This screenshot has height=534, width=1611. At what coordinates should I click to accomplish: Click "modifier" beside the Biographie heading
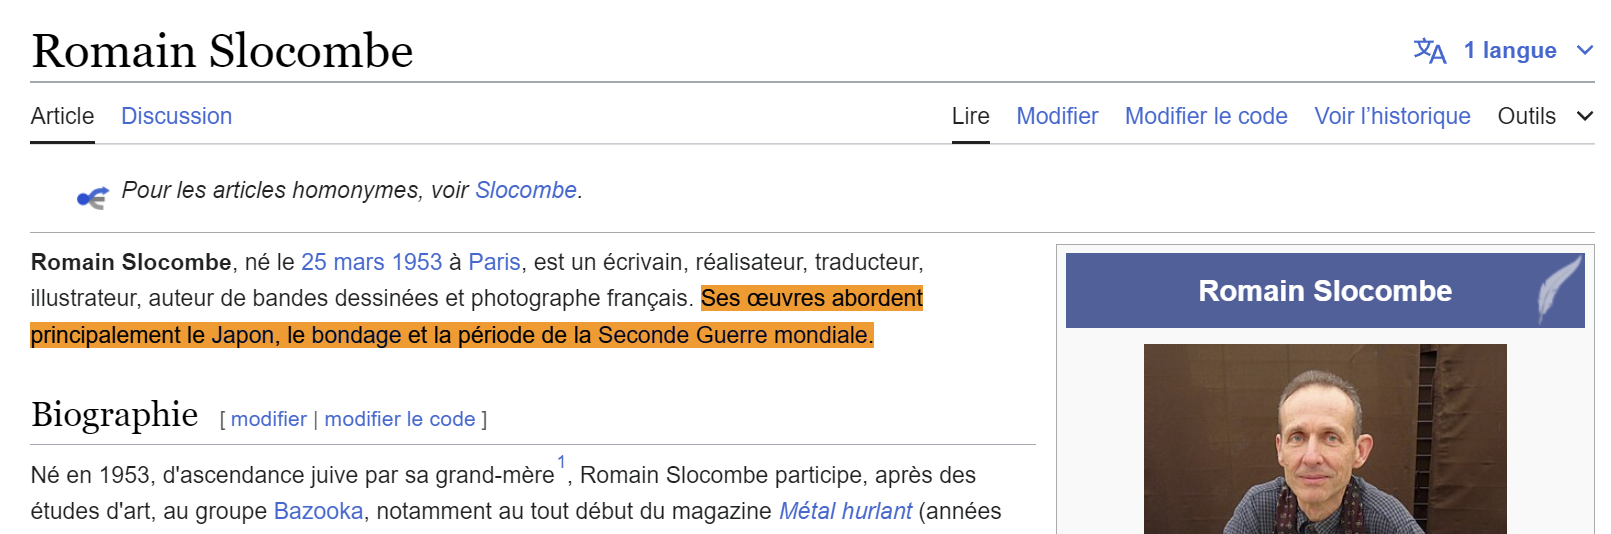pyautogui.click(x=268, y=419)
